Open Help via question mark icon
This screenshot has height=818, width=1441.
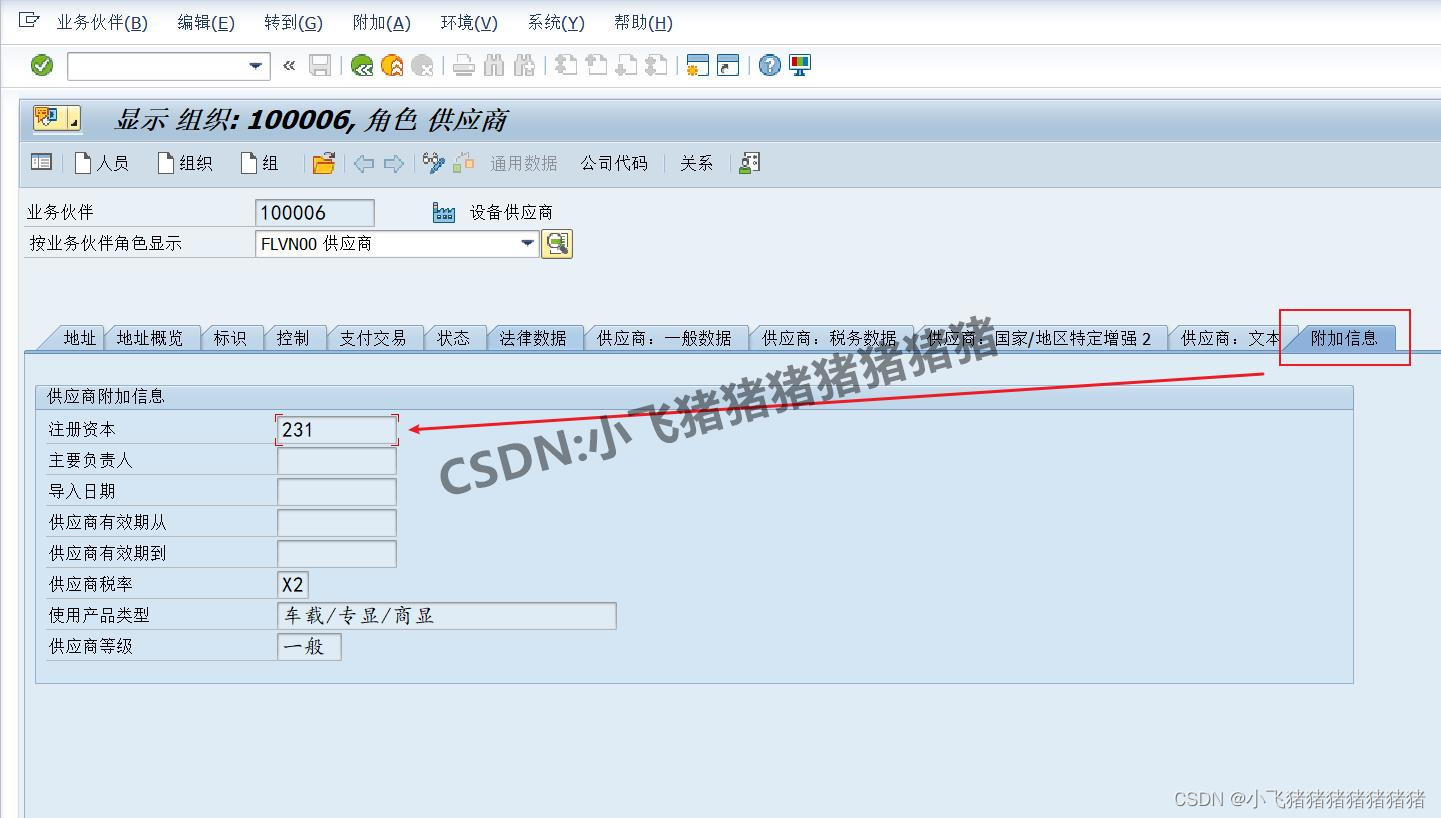(769, 66)
